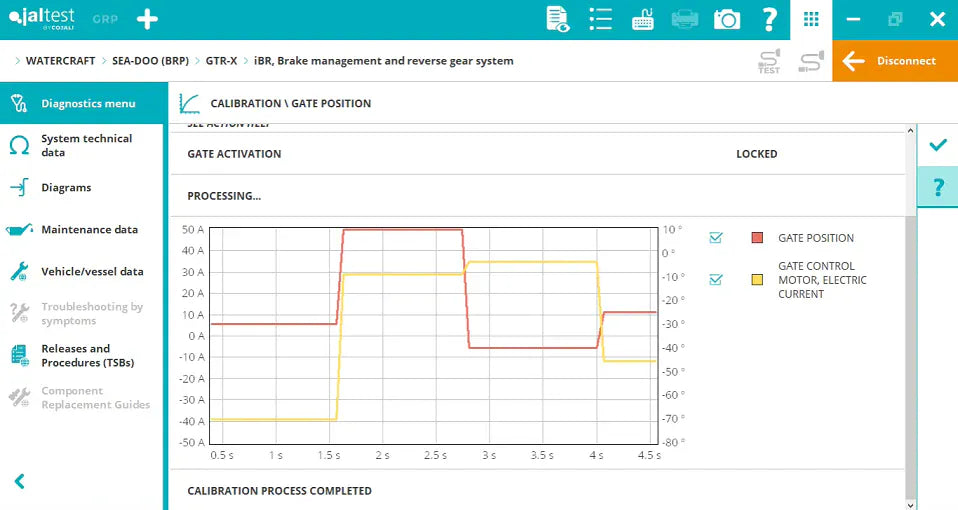Click the -80 ° axis label
This screenshot has width=958, height=510.
[673, 442]
